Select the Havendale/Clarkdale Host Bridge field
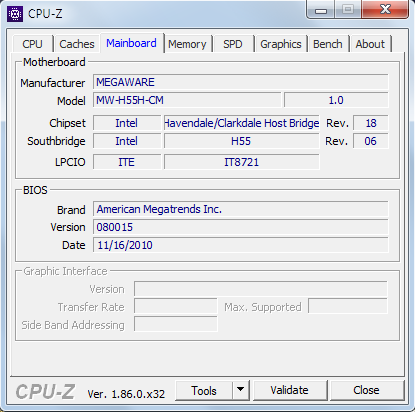The height and width of the screenshot is (412, 415). [242, 123]
